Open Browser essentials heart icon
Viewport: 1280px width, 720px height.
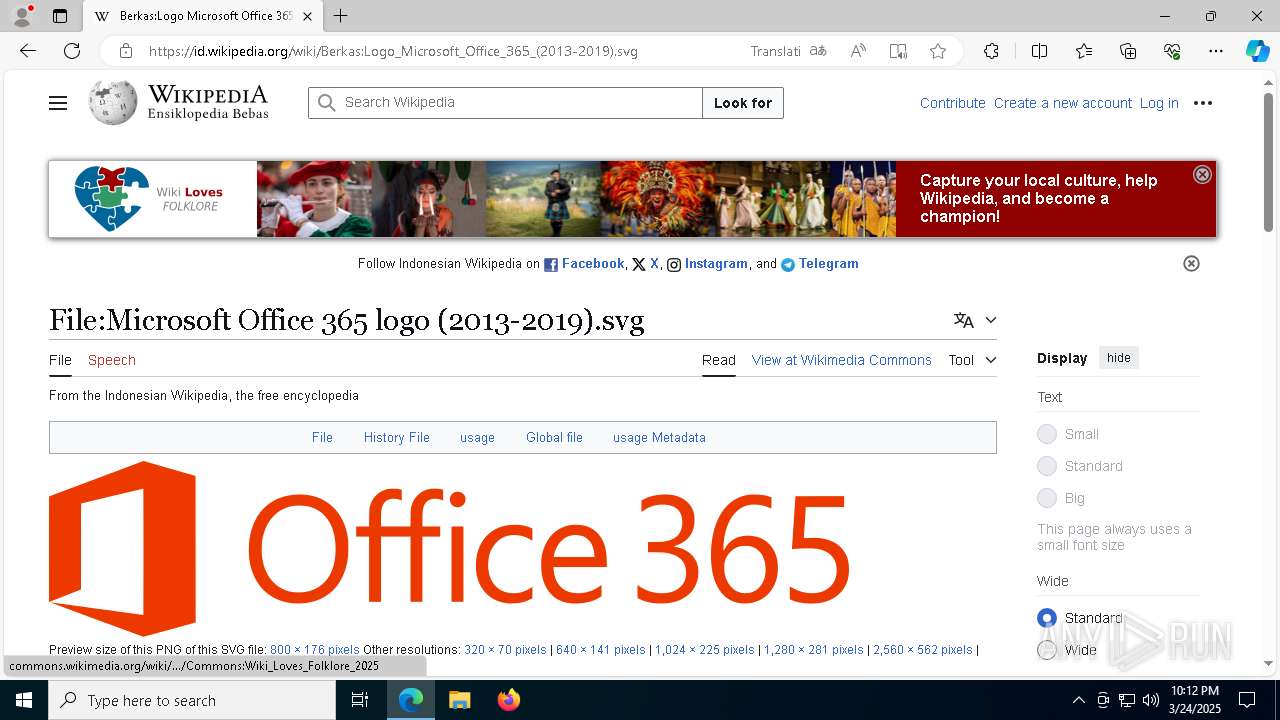(1172, 51)
